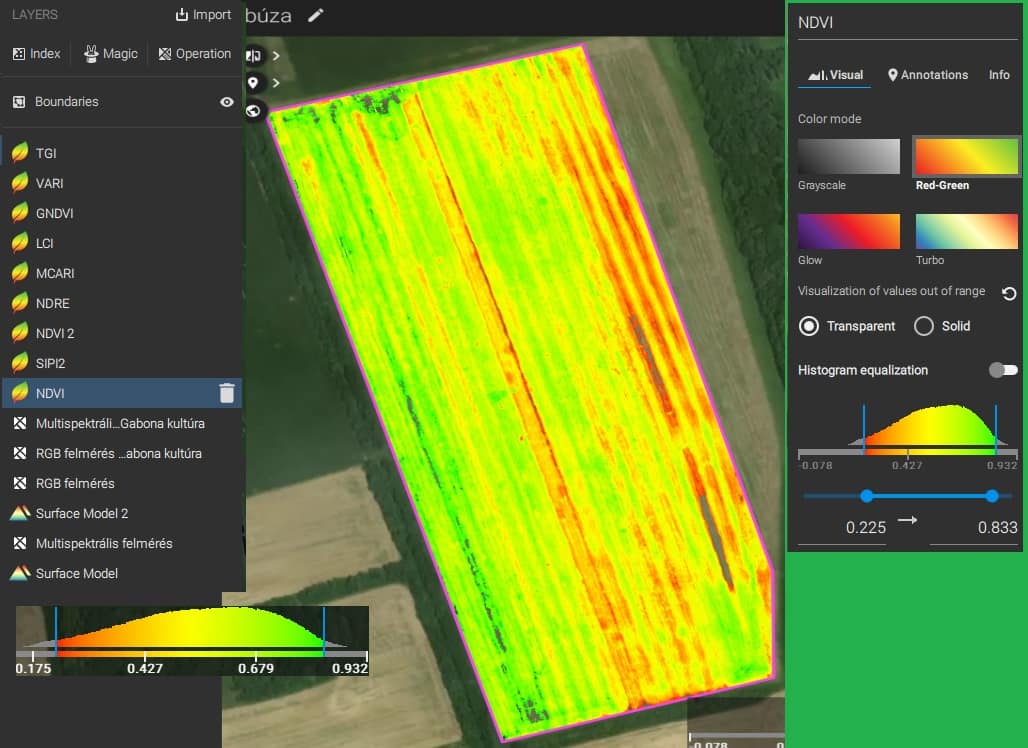Switch to the Info tab
The width and height of the screenshot is (1028, 748).
point(999,75)
